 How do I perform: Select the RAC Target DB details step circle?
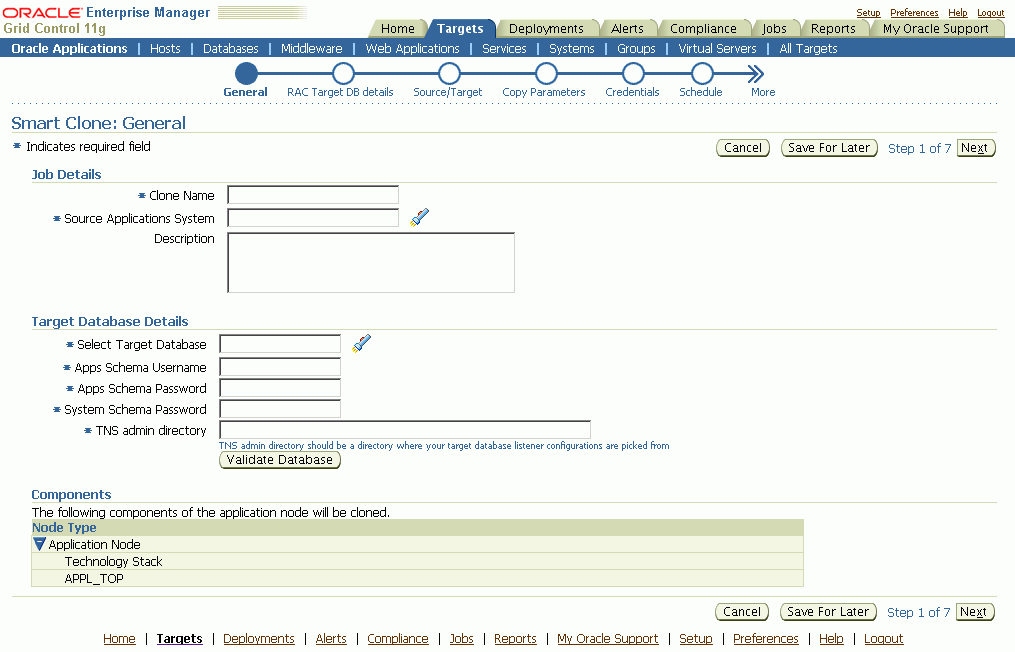pyautogui.click(x=343, y=74)
